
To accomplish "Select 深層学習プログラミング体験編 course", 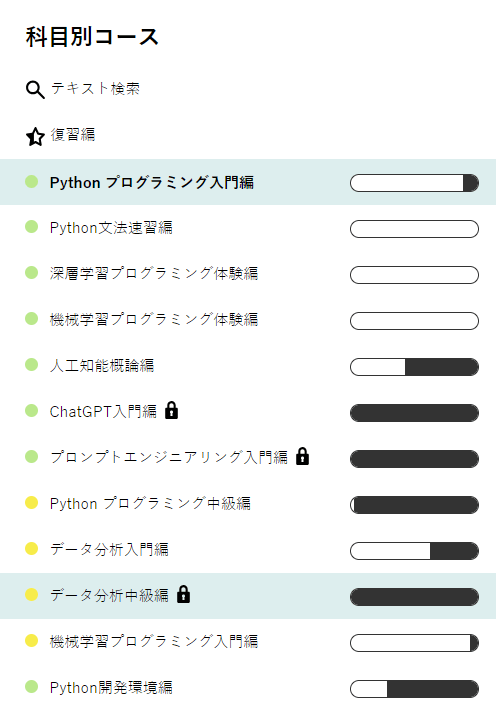I will pos(248,274).
